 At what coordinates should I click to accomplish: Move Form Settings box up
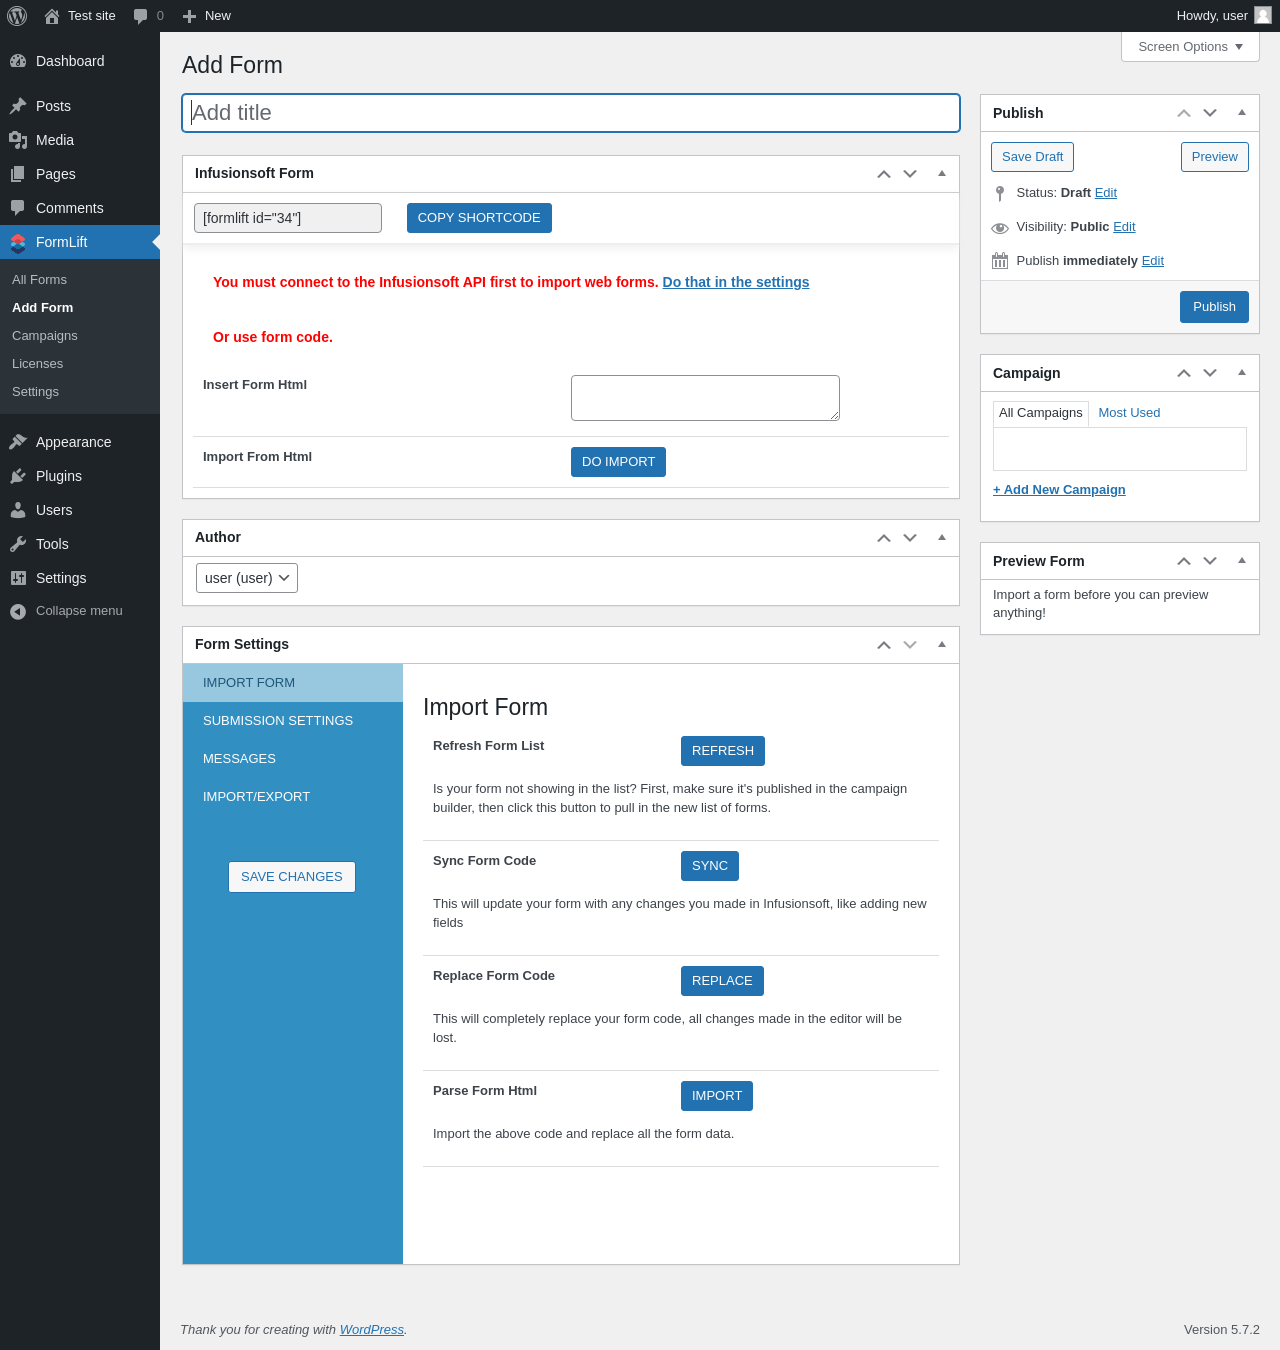click(x=884, y=645)
